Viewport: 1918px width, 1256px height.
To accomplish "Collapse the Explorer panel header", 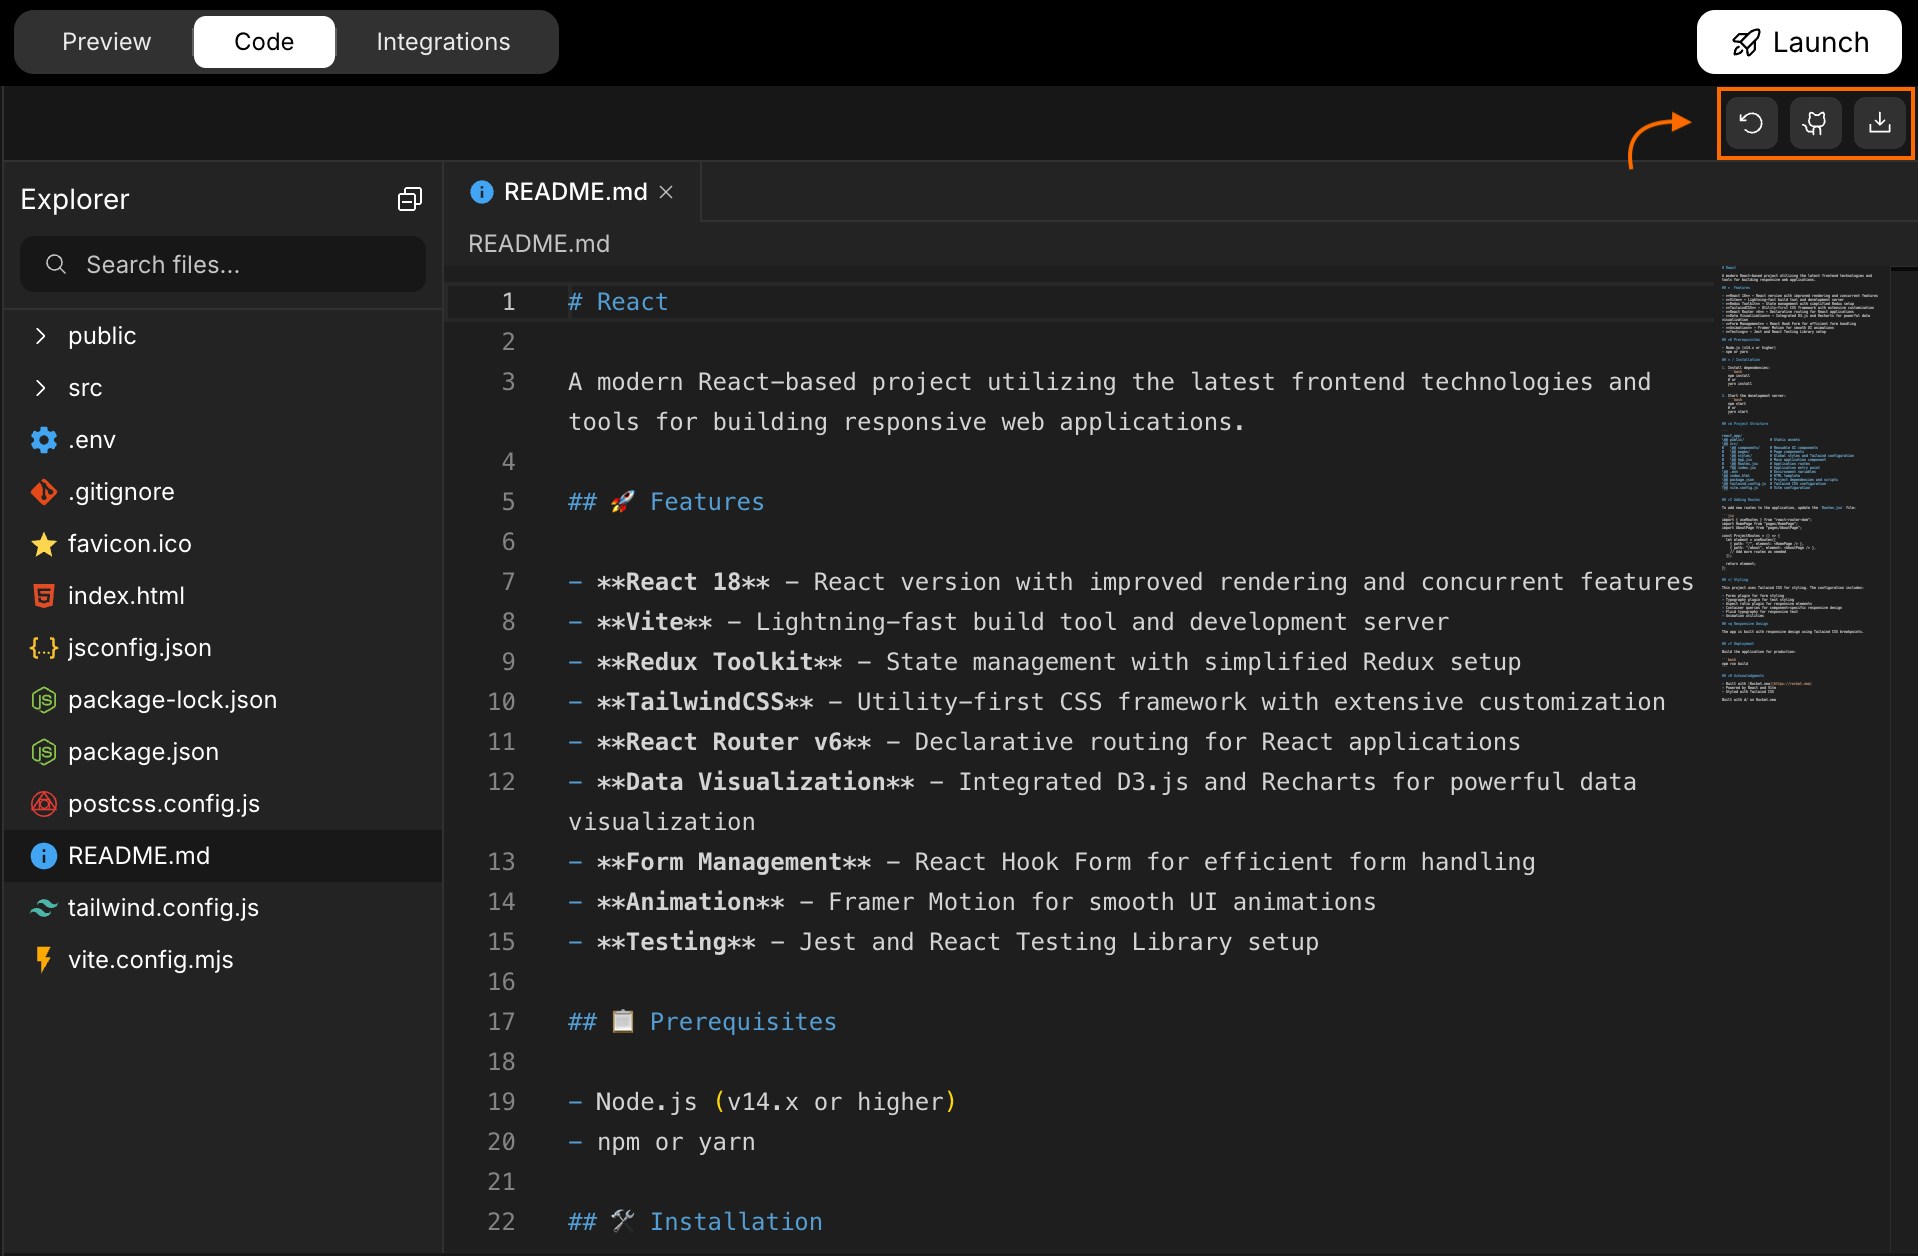I will pos(74,199).
